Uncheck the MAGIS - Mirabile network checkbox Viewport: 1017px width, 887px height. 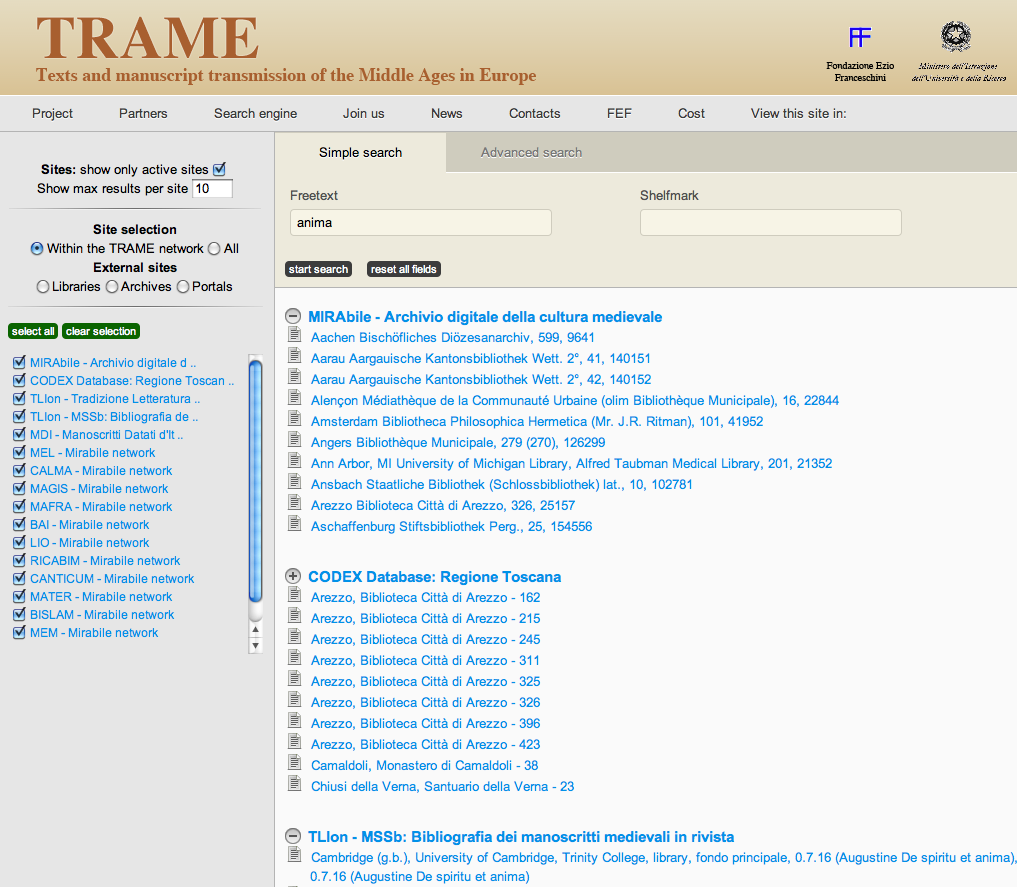click(x=18, y=489)
